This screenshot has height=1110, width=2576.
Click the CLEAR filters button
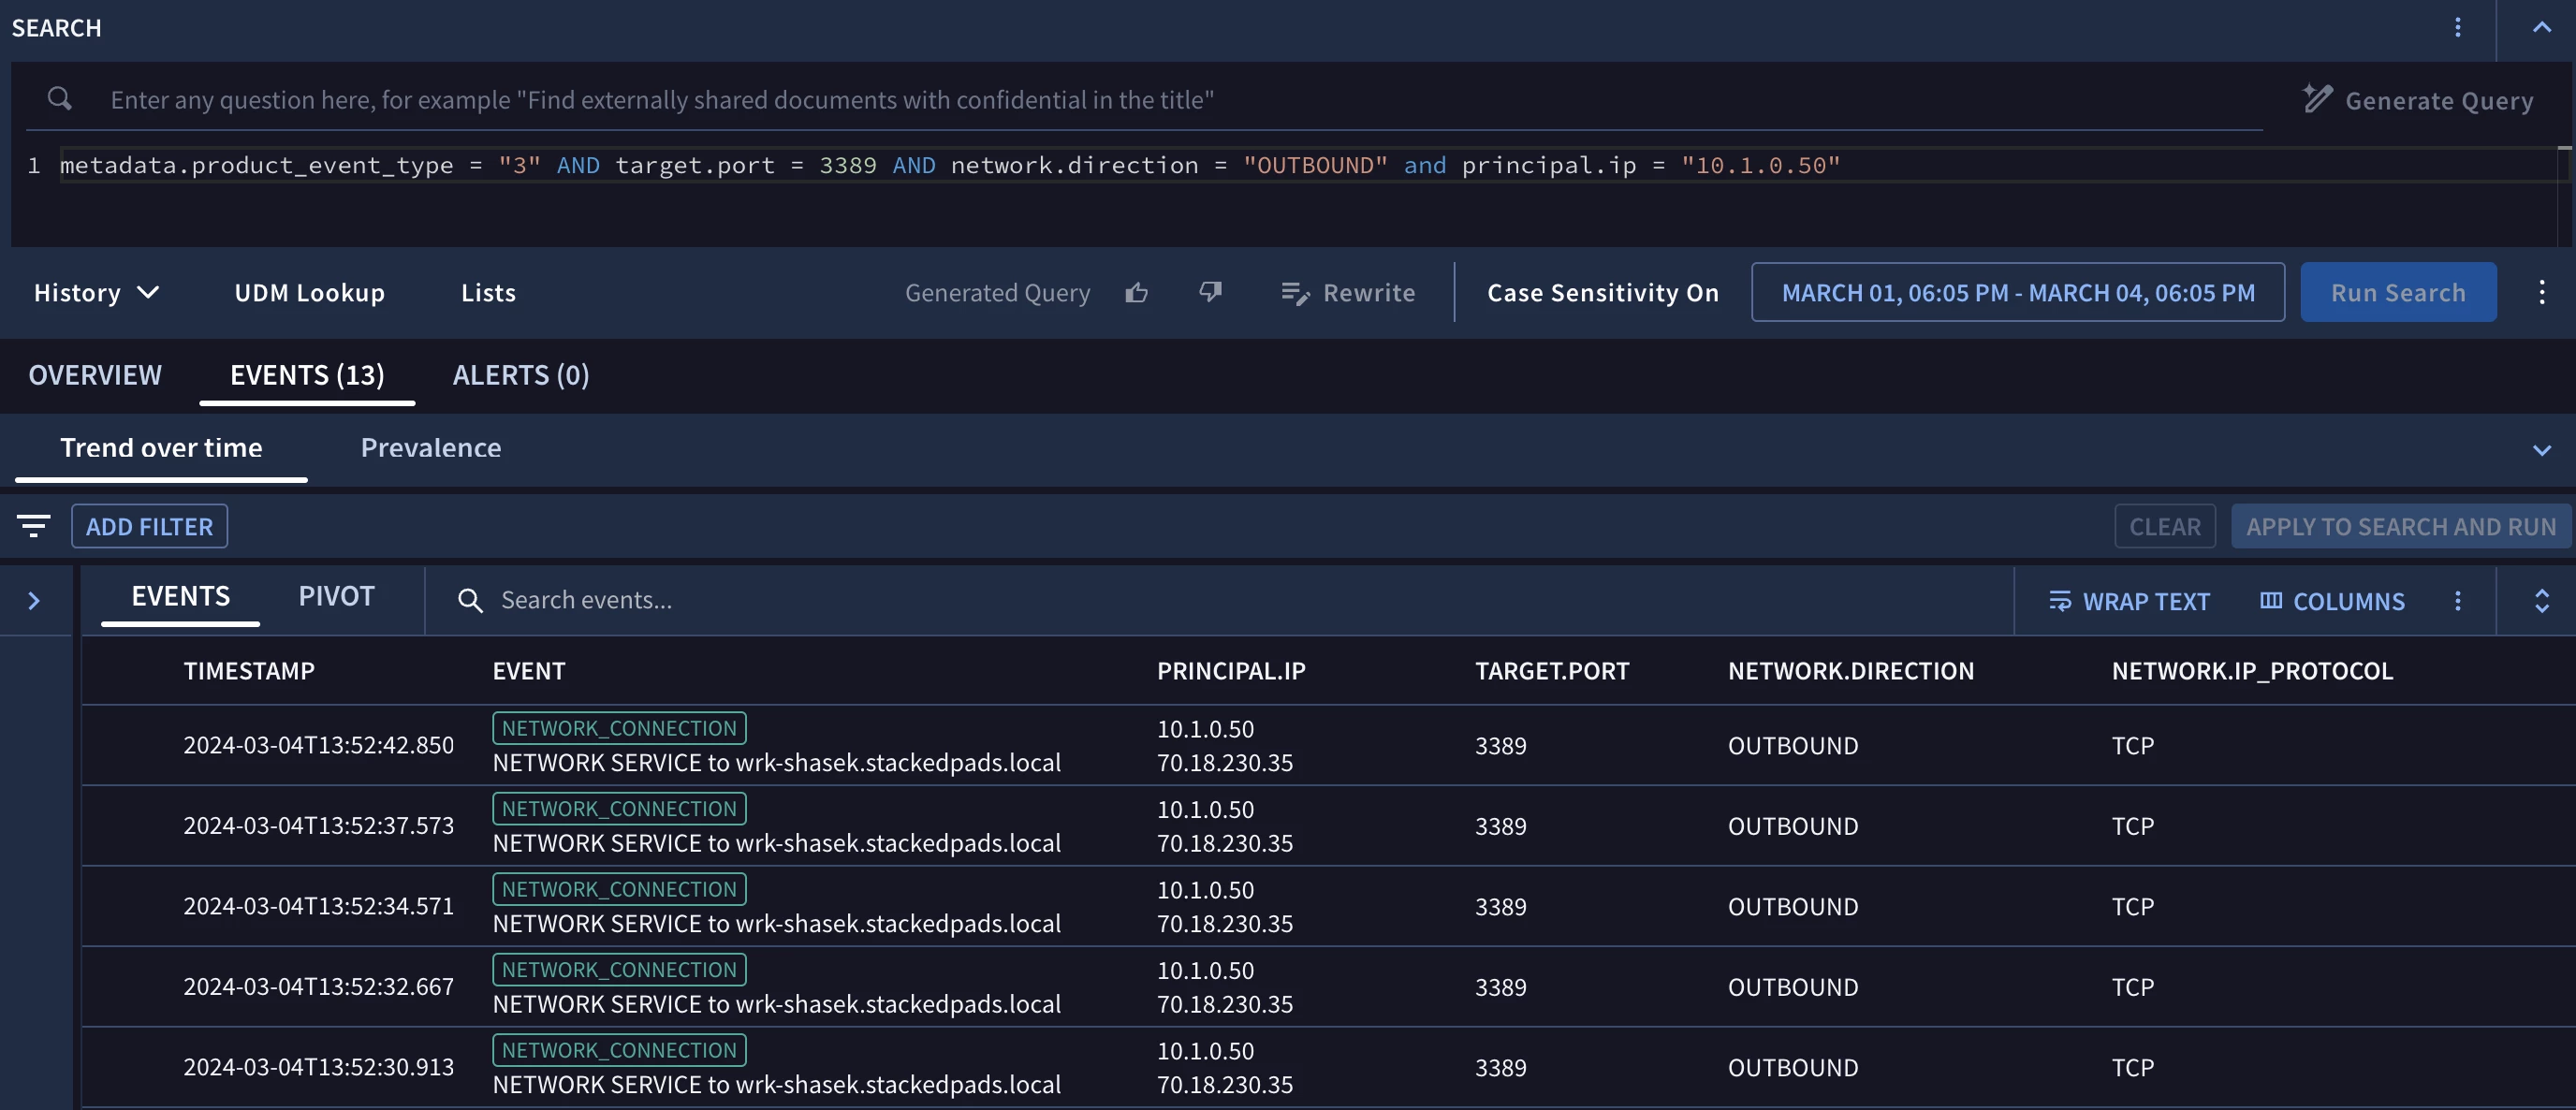[x=2164, y=526]
